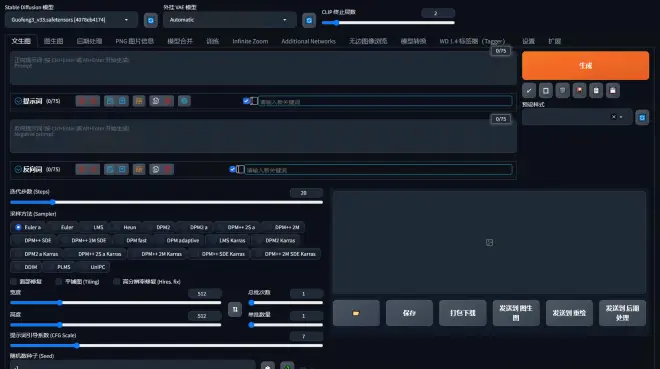
Task: Click the orange Generate button
Action: tap(585, 66)
